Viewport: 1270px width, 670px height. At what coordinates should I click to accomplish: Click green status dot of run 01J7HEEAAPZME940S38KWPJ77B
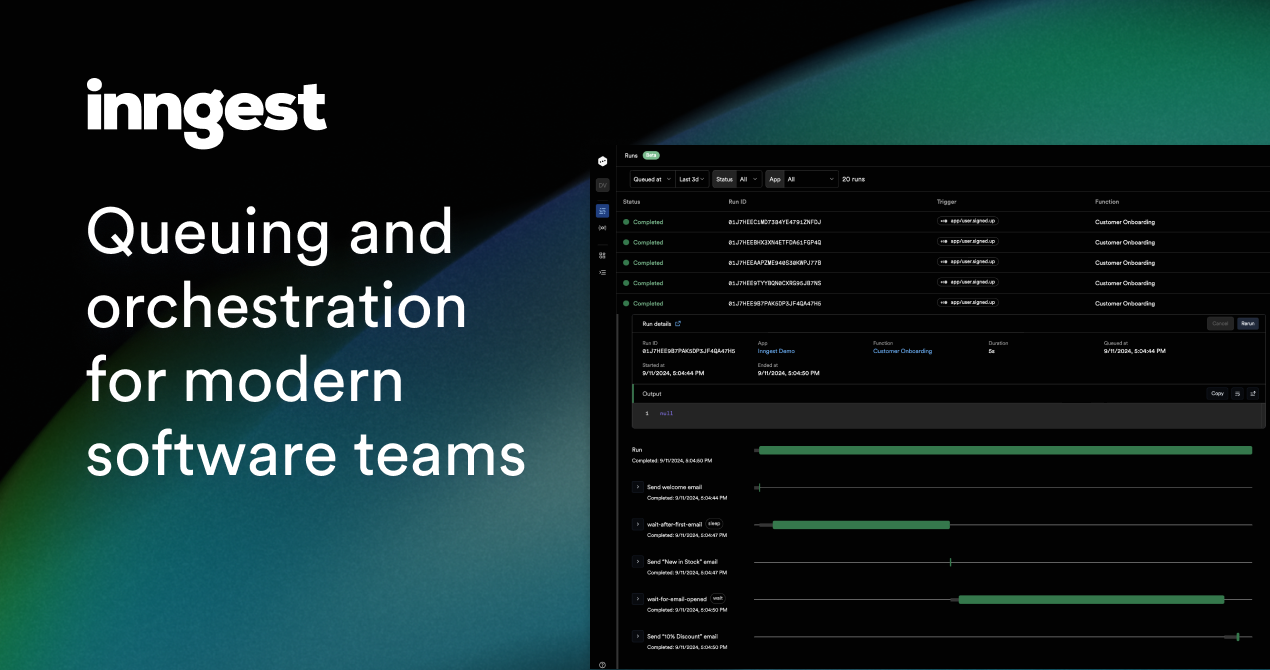[626, 262]
